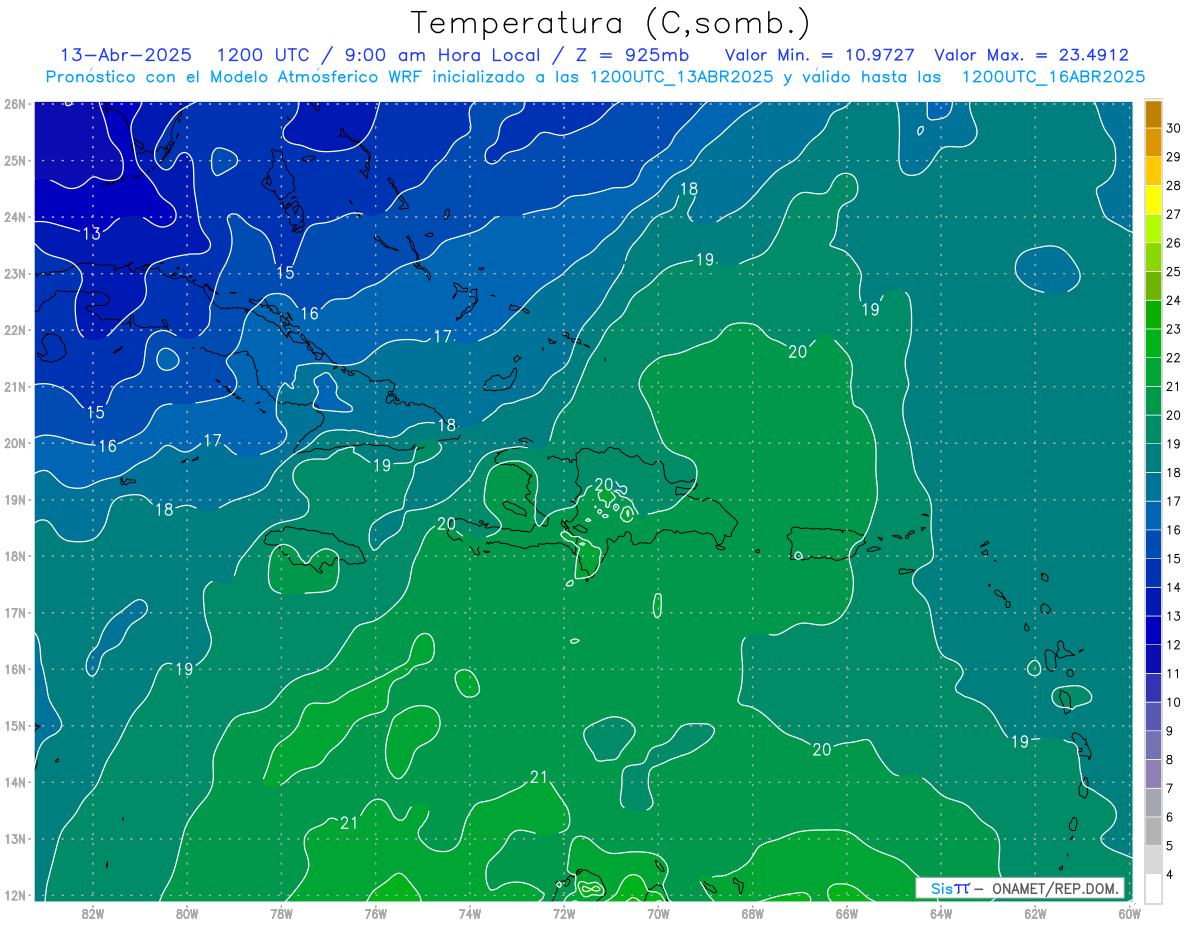Click latitude axis label "24N"
1200x927 pixels.
pos(14,217)
